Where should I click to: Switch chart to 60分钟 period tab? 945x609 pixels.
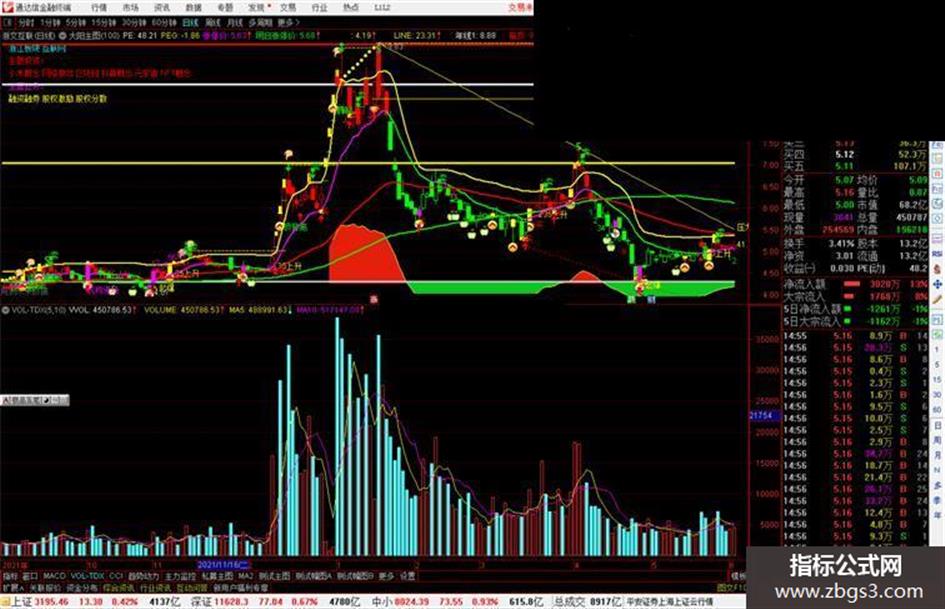point(164,23)
